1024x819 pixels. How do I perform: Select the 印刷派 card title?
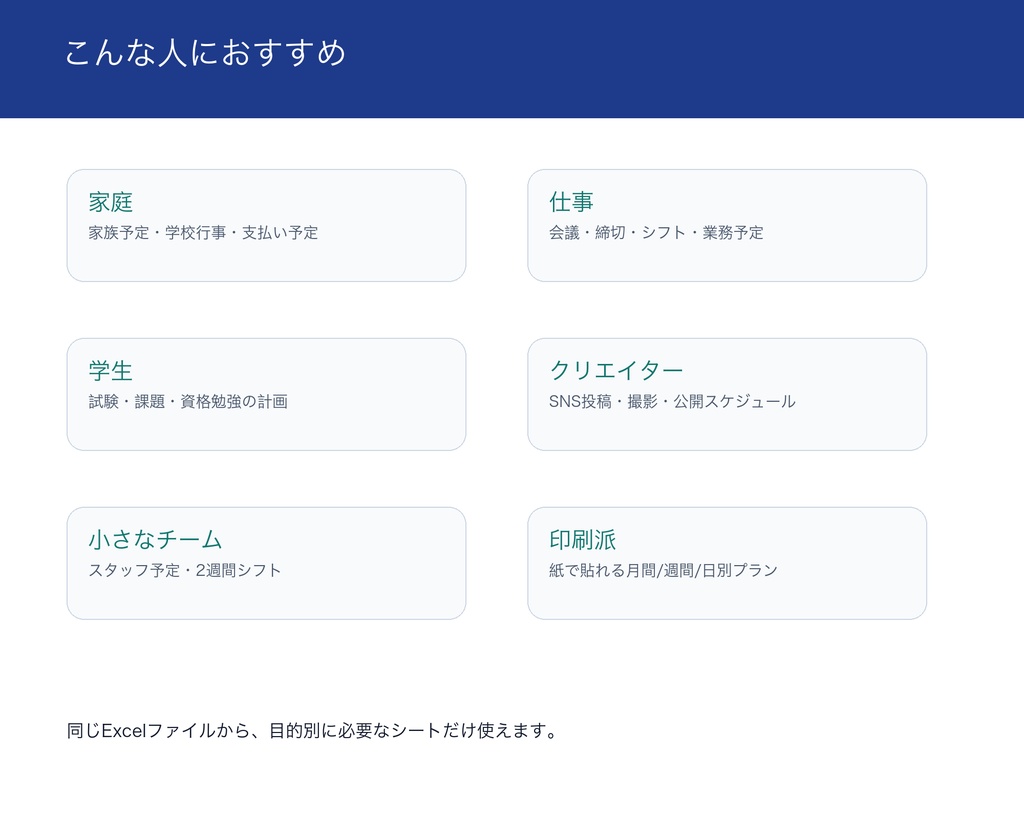[583, 539]
